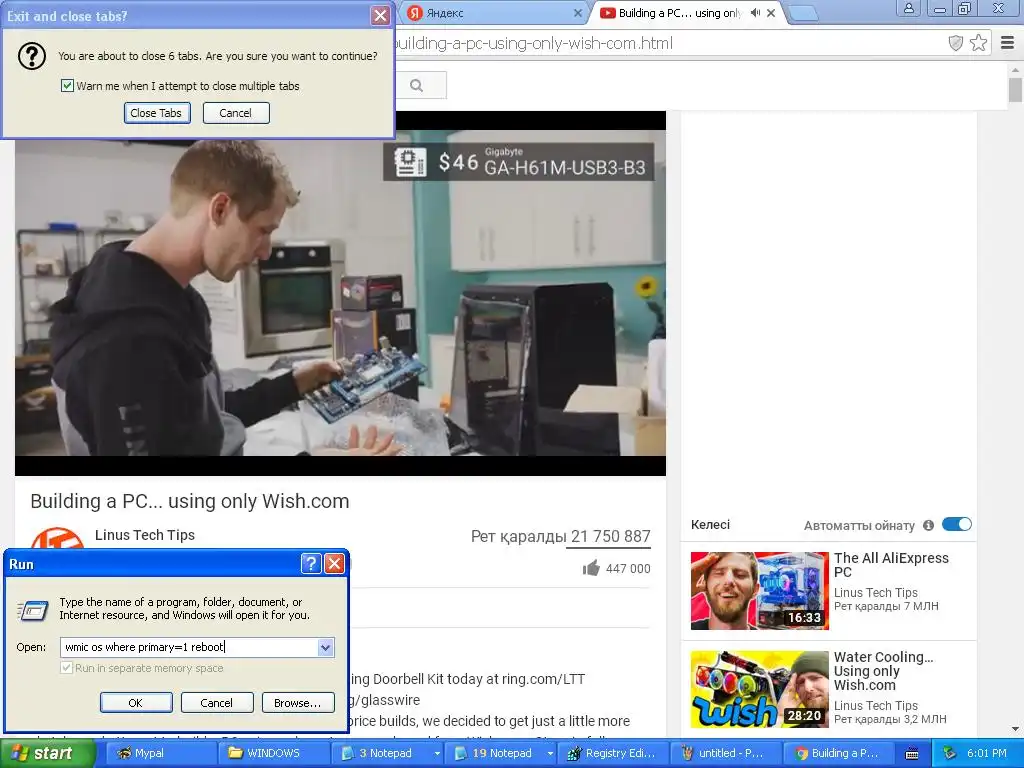Image resolution: width=1024 pixels, height=768 pixels.
Task: Close the Building a PC tab
Action: point(771,13)
